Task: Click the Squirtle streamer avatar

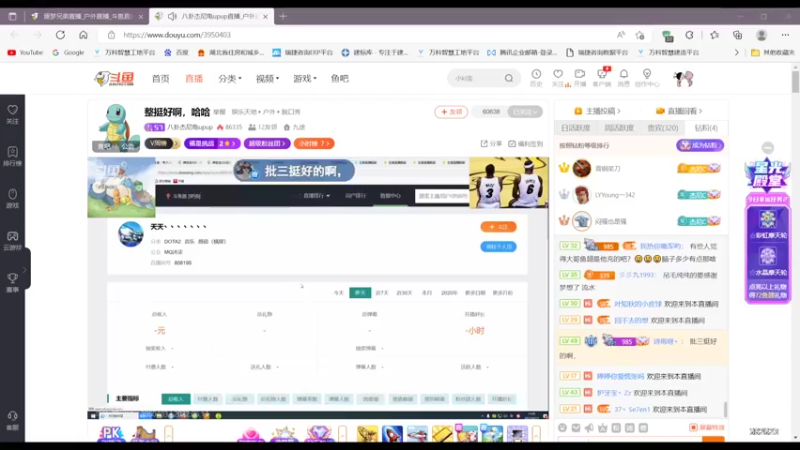Action: coord(116,127)
